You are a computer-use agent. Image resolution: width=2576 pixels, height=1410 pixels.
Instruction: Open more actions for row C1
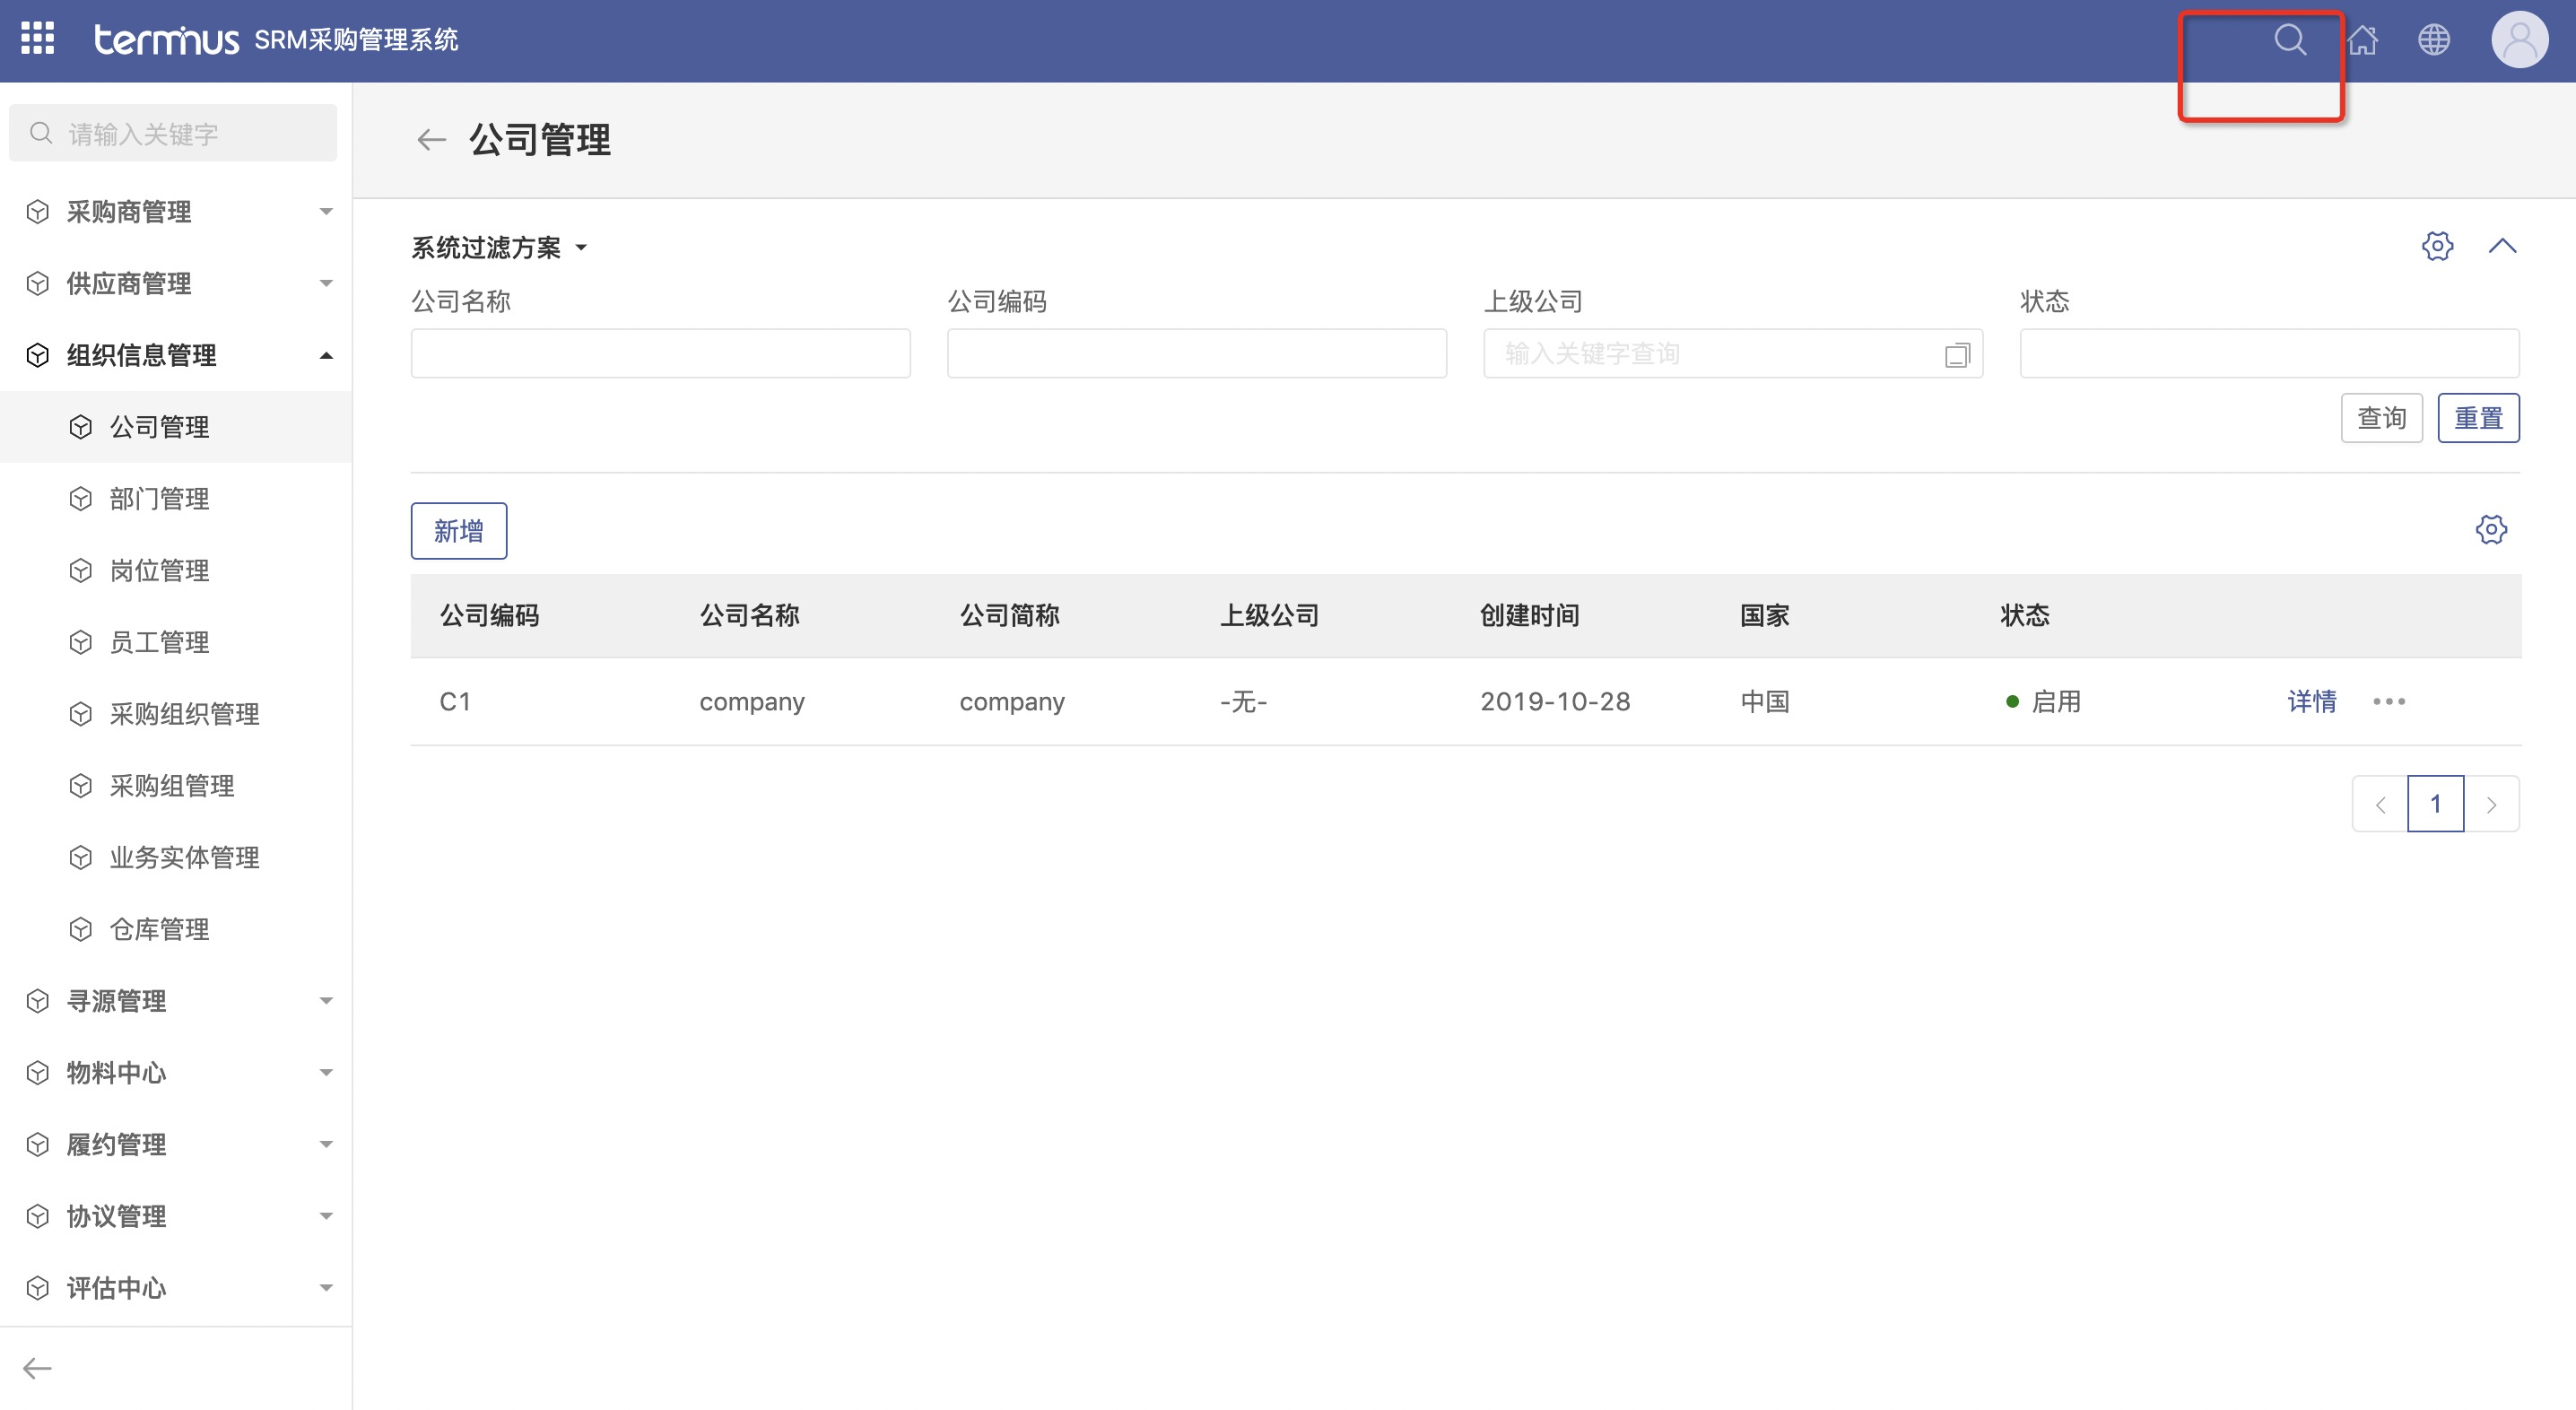[x=2389, y=702]
